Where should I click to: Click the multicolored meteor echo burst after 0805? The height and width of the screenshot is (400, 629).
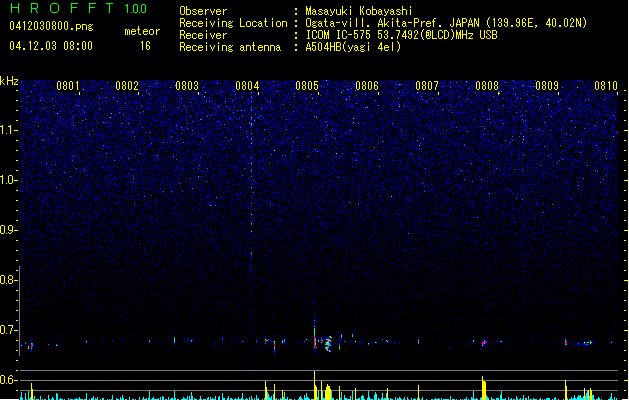[x=328, y=344]
